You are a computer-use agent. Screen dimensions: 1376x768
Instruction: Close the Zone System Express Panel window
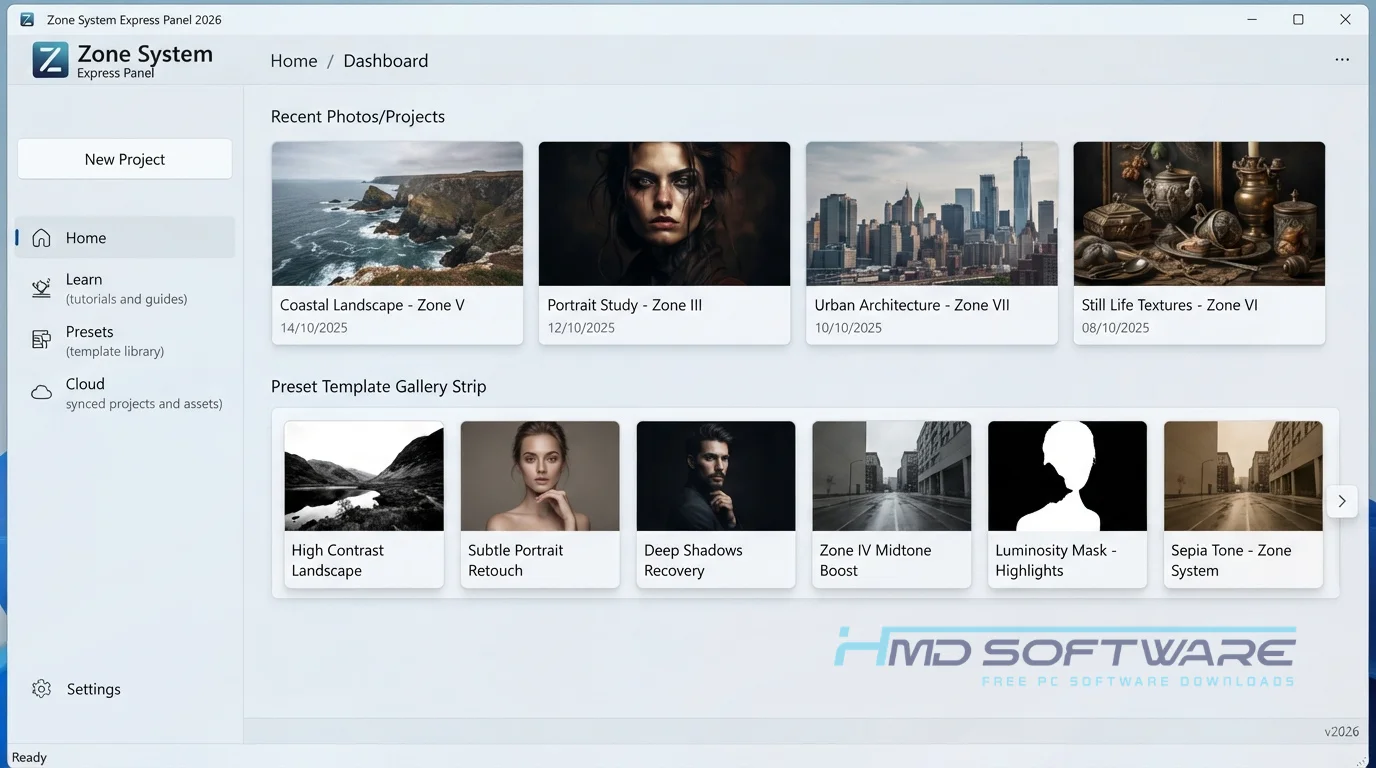tap(1345, 19)
